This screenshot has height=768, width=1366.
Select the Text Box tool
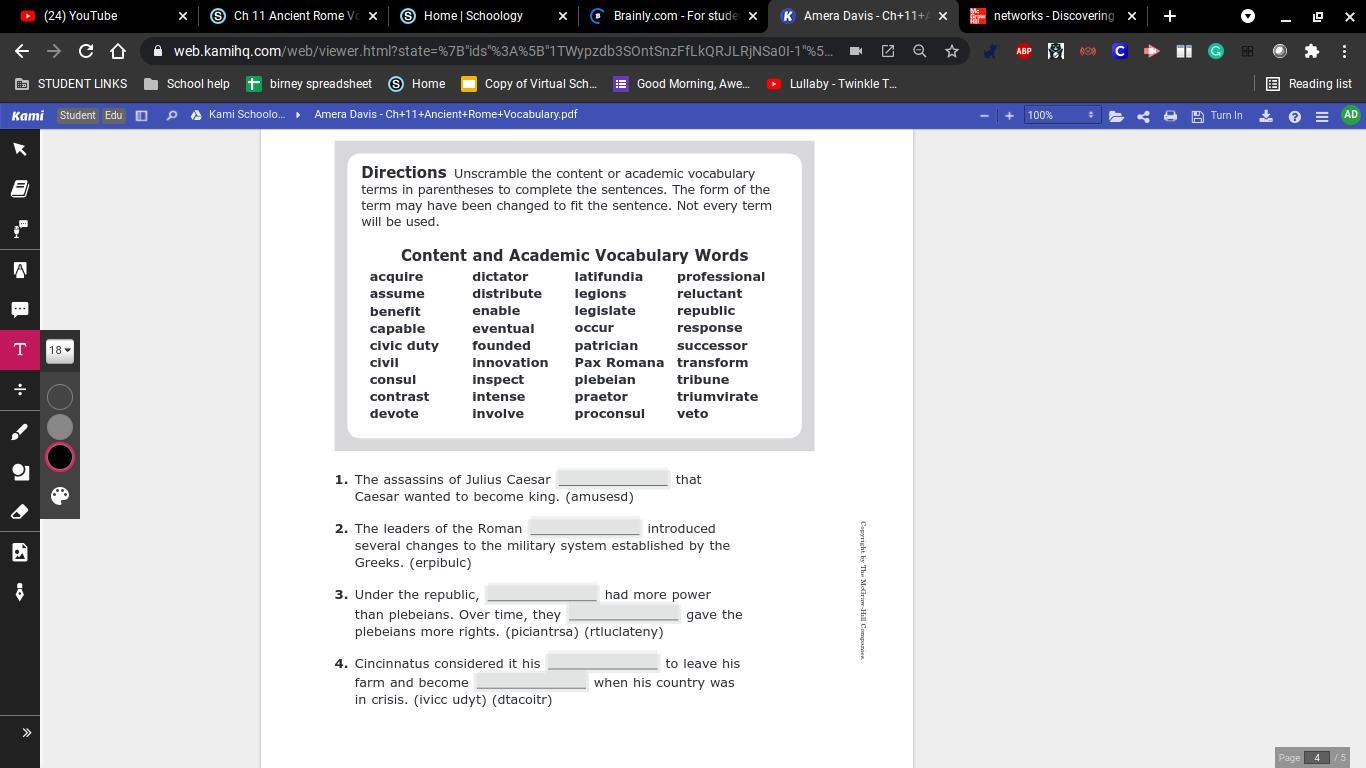pos(20,350)
